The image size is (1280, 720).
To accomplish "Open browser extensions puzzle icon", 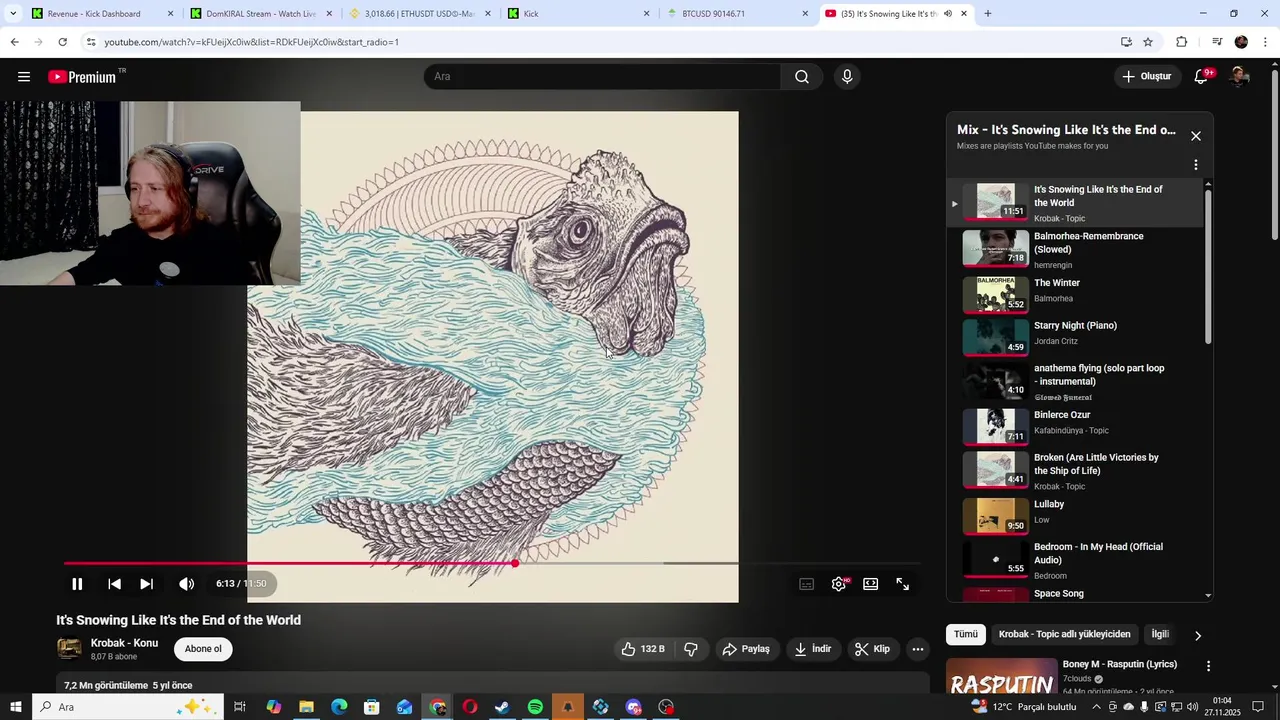I will tap(1182, 42).
